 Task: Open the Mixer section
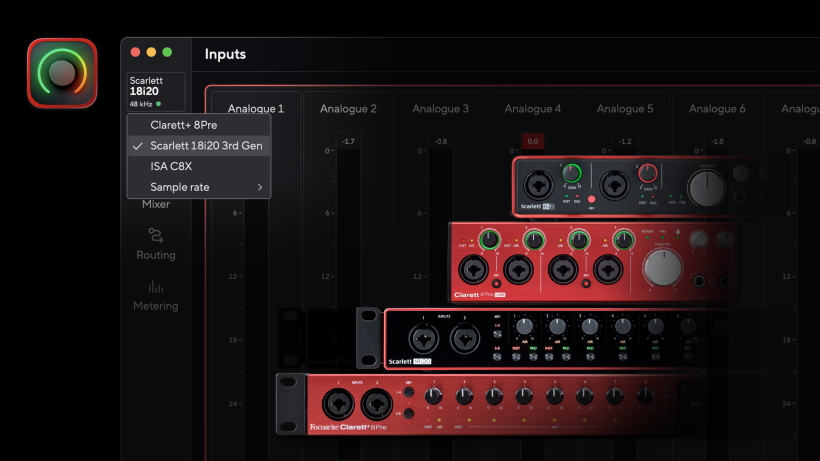pyautogui.click(x=156, y=204)
